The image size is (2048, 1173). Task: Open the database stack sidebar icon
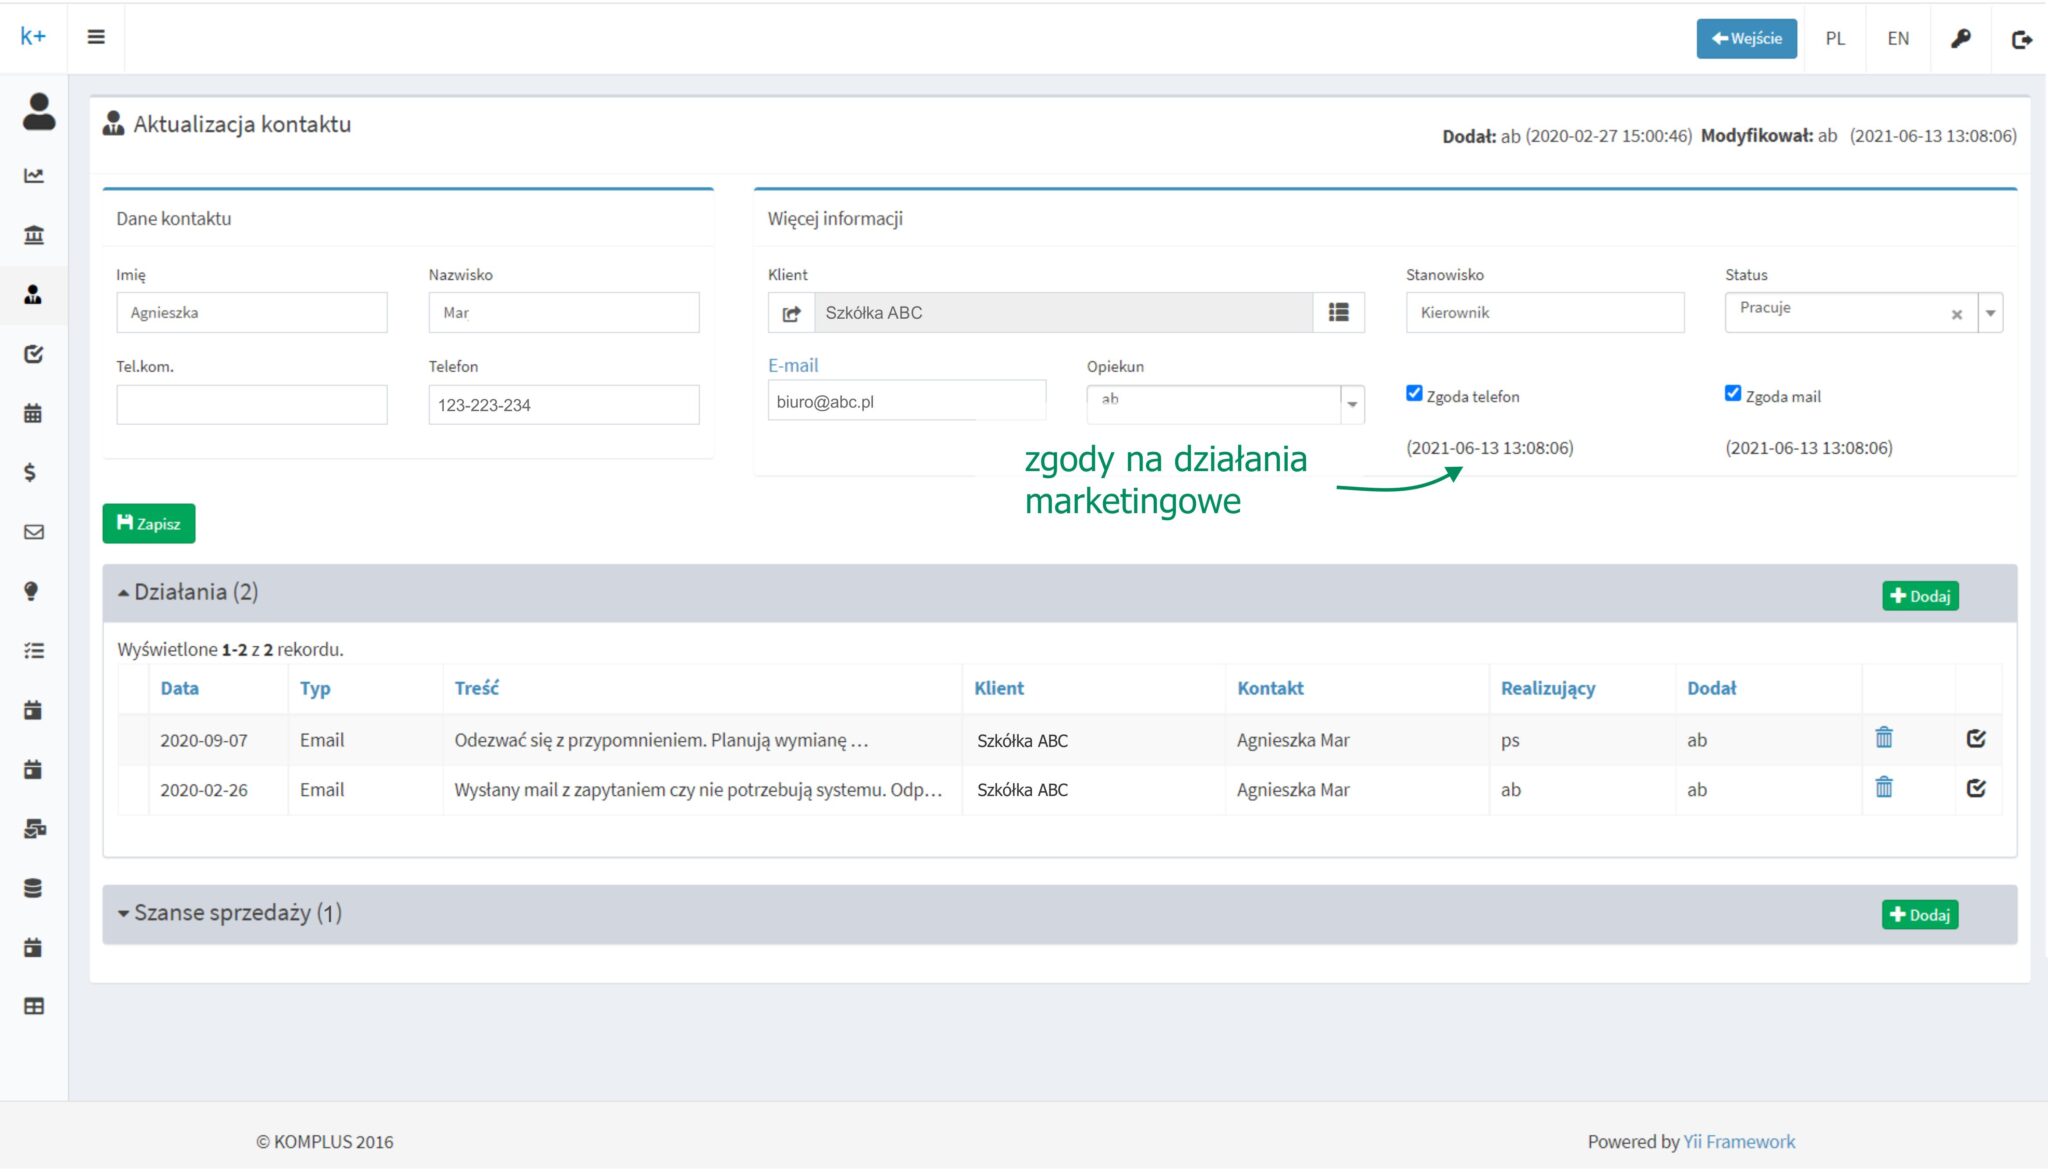tap(33, 888)
